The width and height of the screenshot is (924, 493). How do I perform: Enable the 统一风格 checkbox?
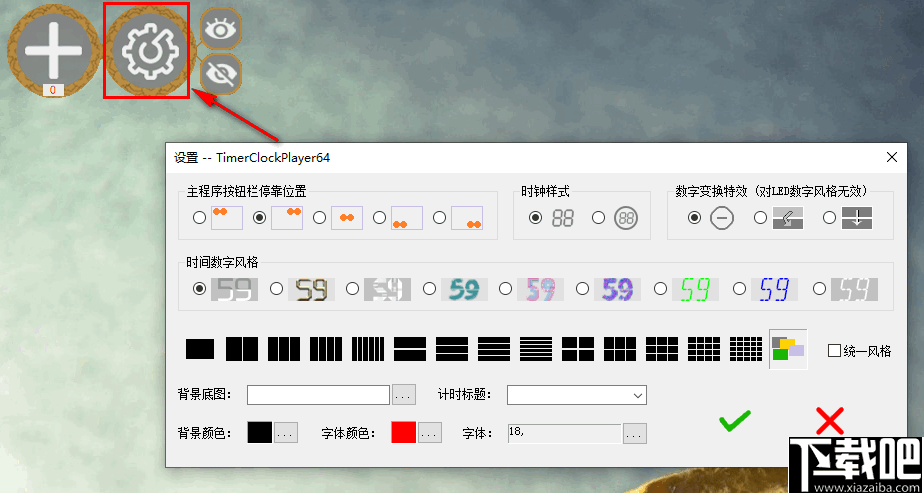coord(834,351)
